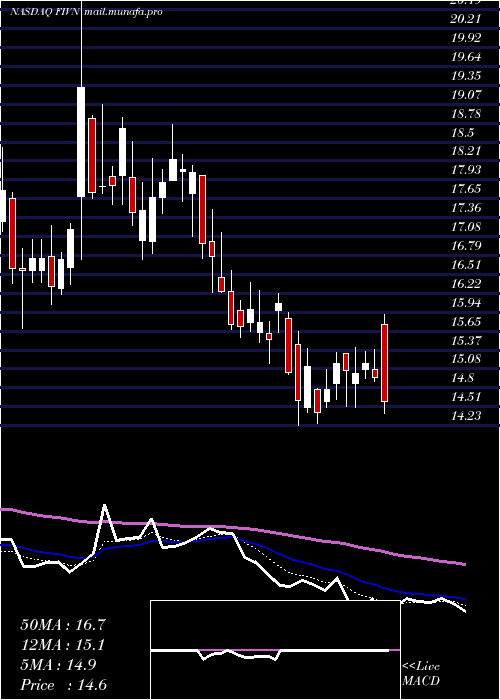The width and height of the screenshot is (500, 700).
Task: Select the 18.21 price axis label
Action: 466,151
